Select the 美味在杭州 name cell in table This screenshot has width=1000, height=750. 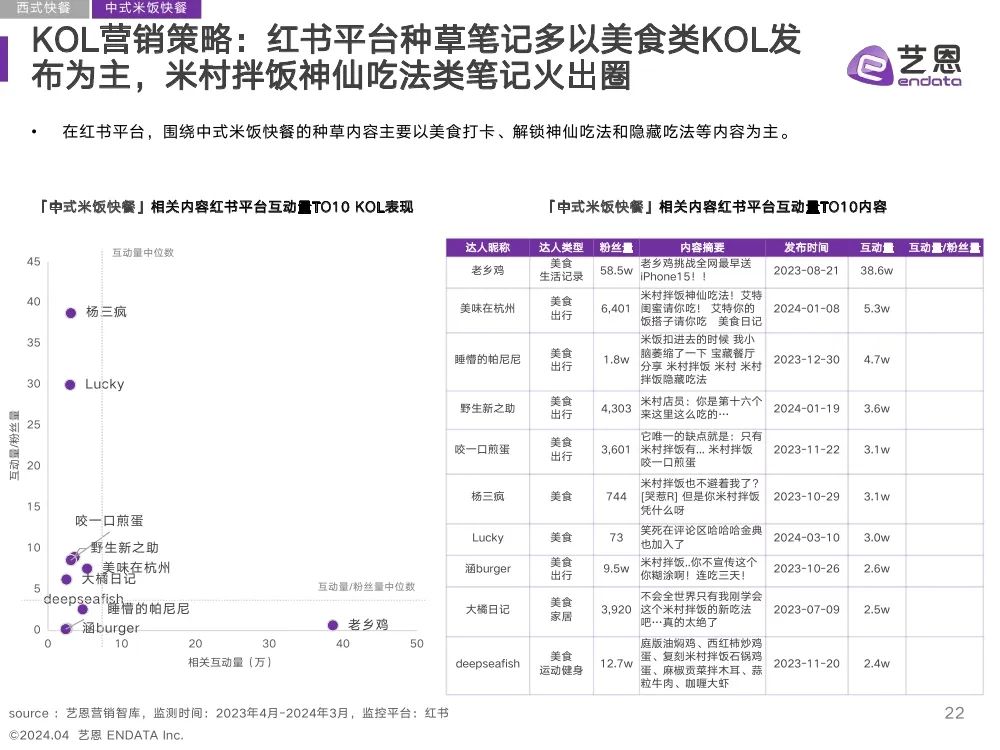pos(488,309)
